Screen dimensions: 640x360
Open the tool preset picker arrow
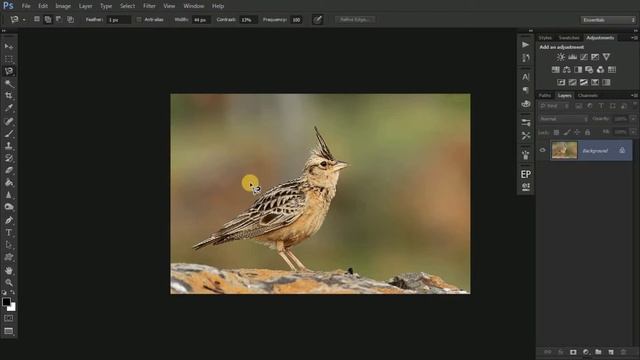point(24,20)
